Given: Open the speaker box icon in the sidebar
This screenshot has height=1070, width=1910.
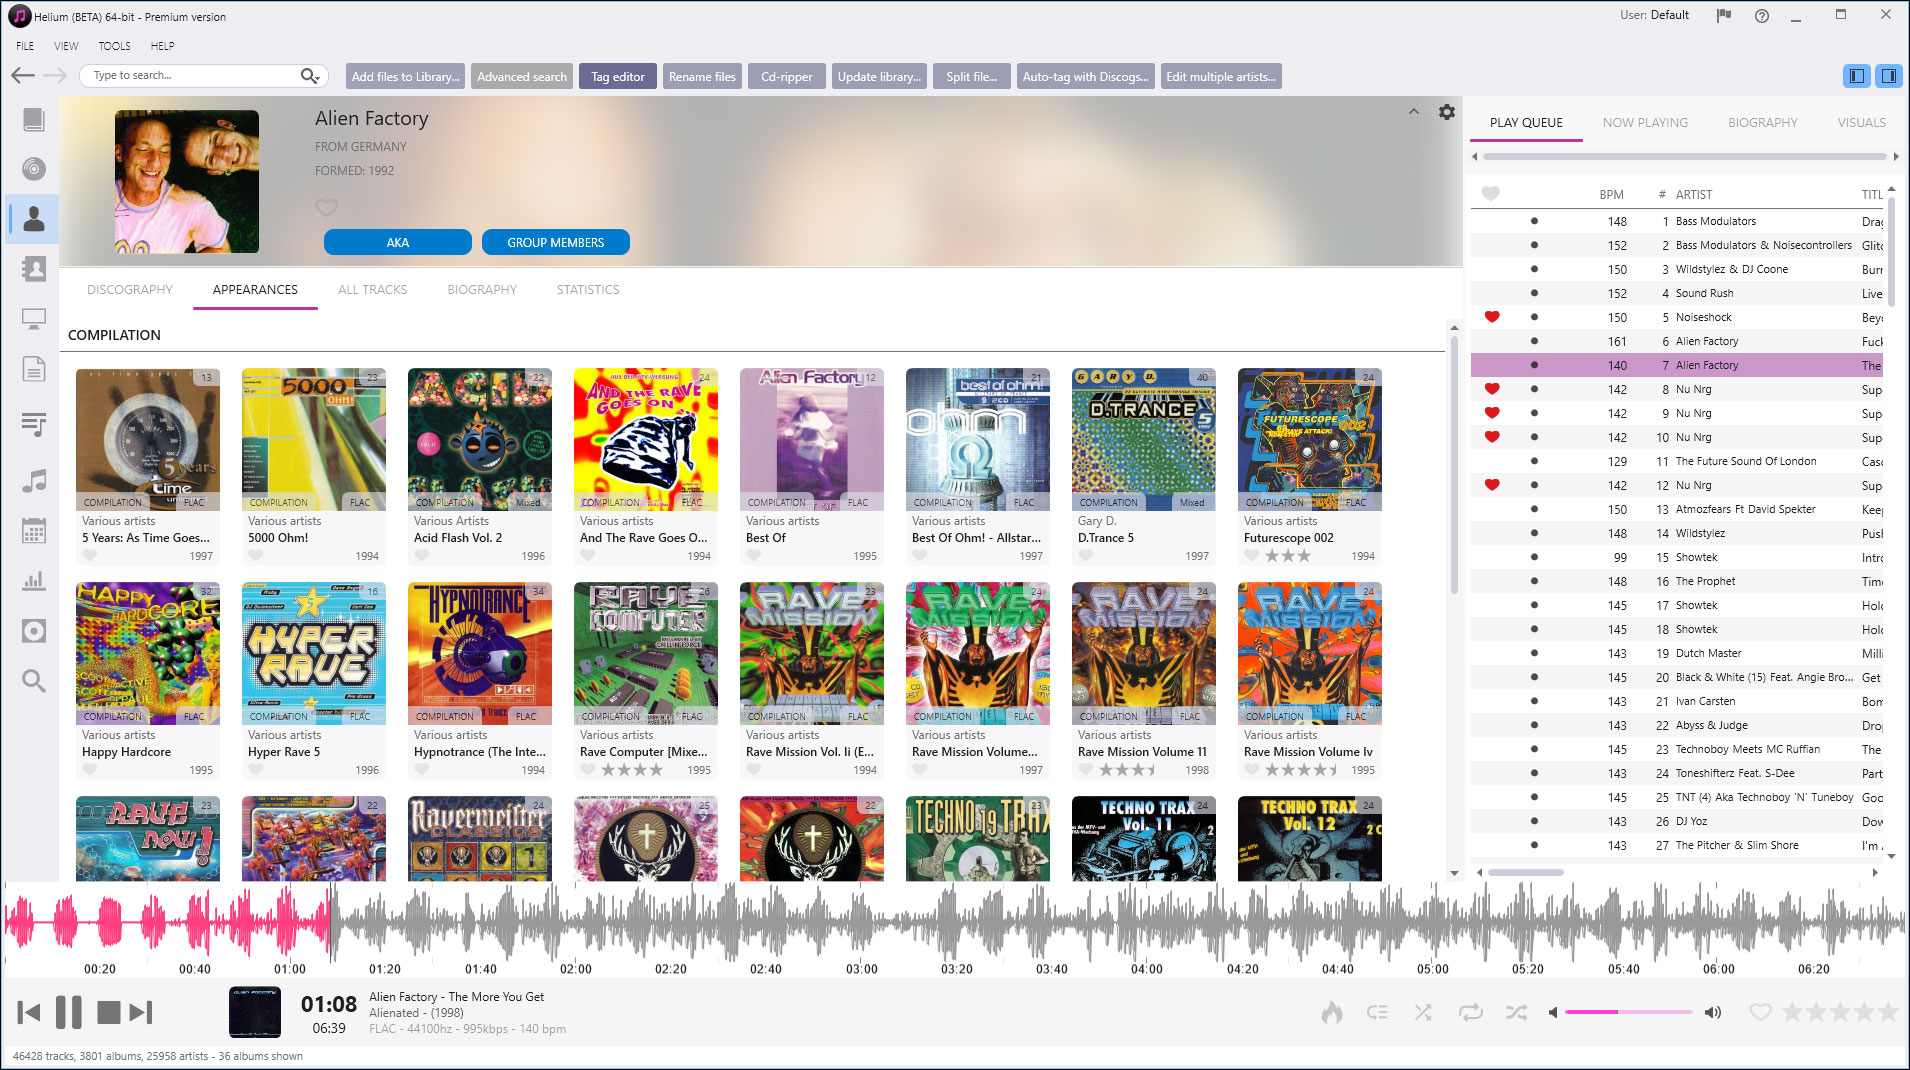Looking at the screenshot, I should (33, 631).
